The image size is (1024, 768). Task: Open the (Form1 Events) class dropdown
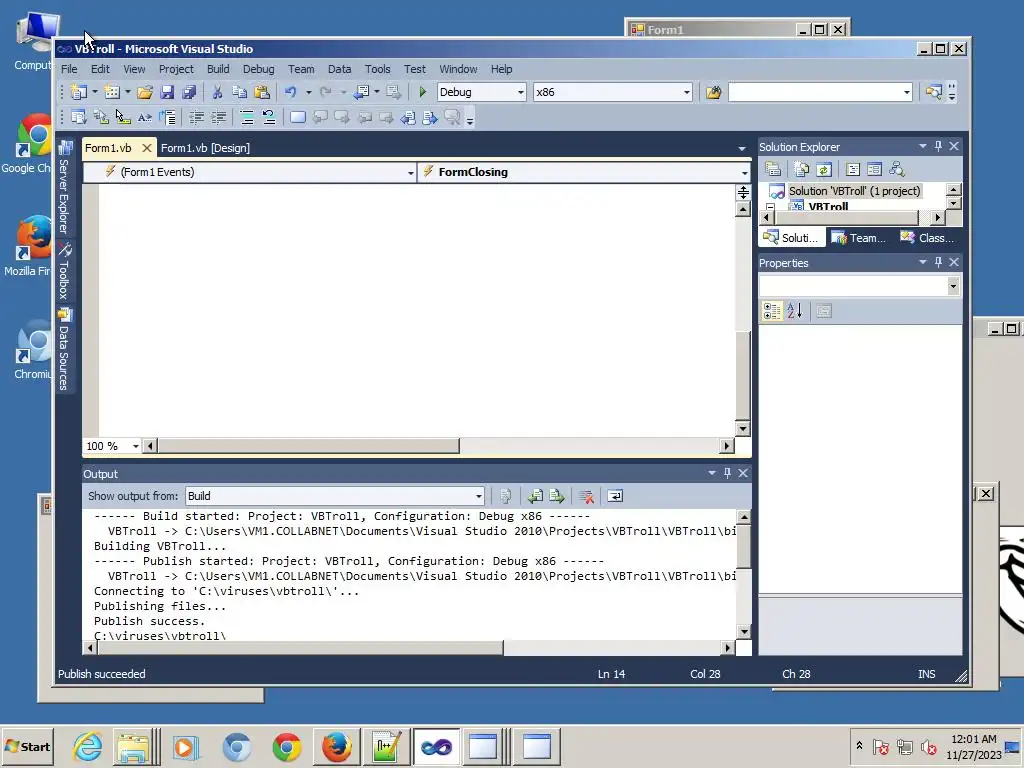click(410, 172)
